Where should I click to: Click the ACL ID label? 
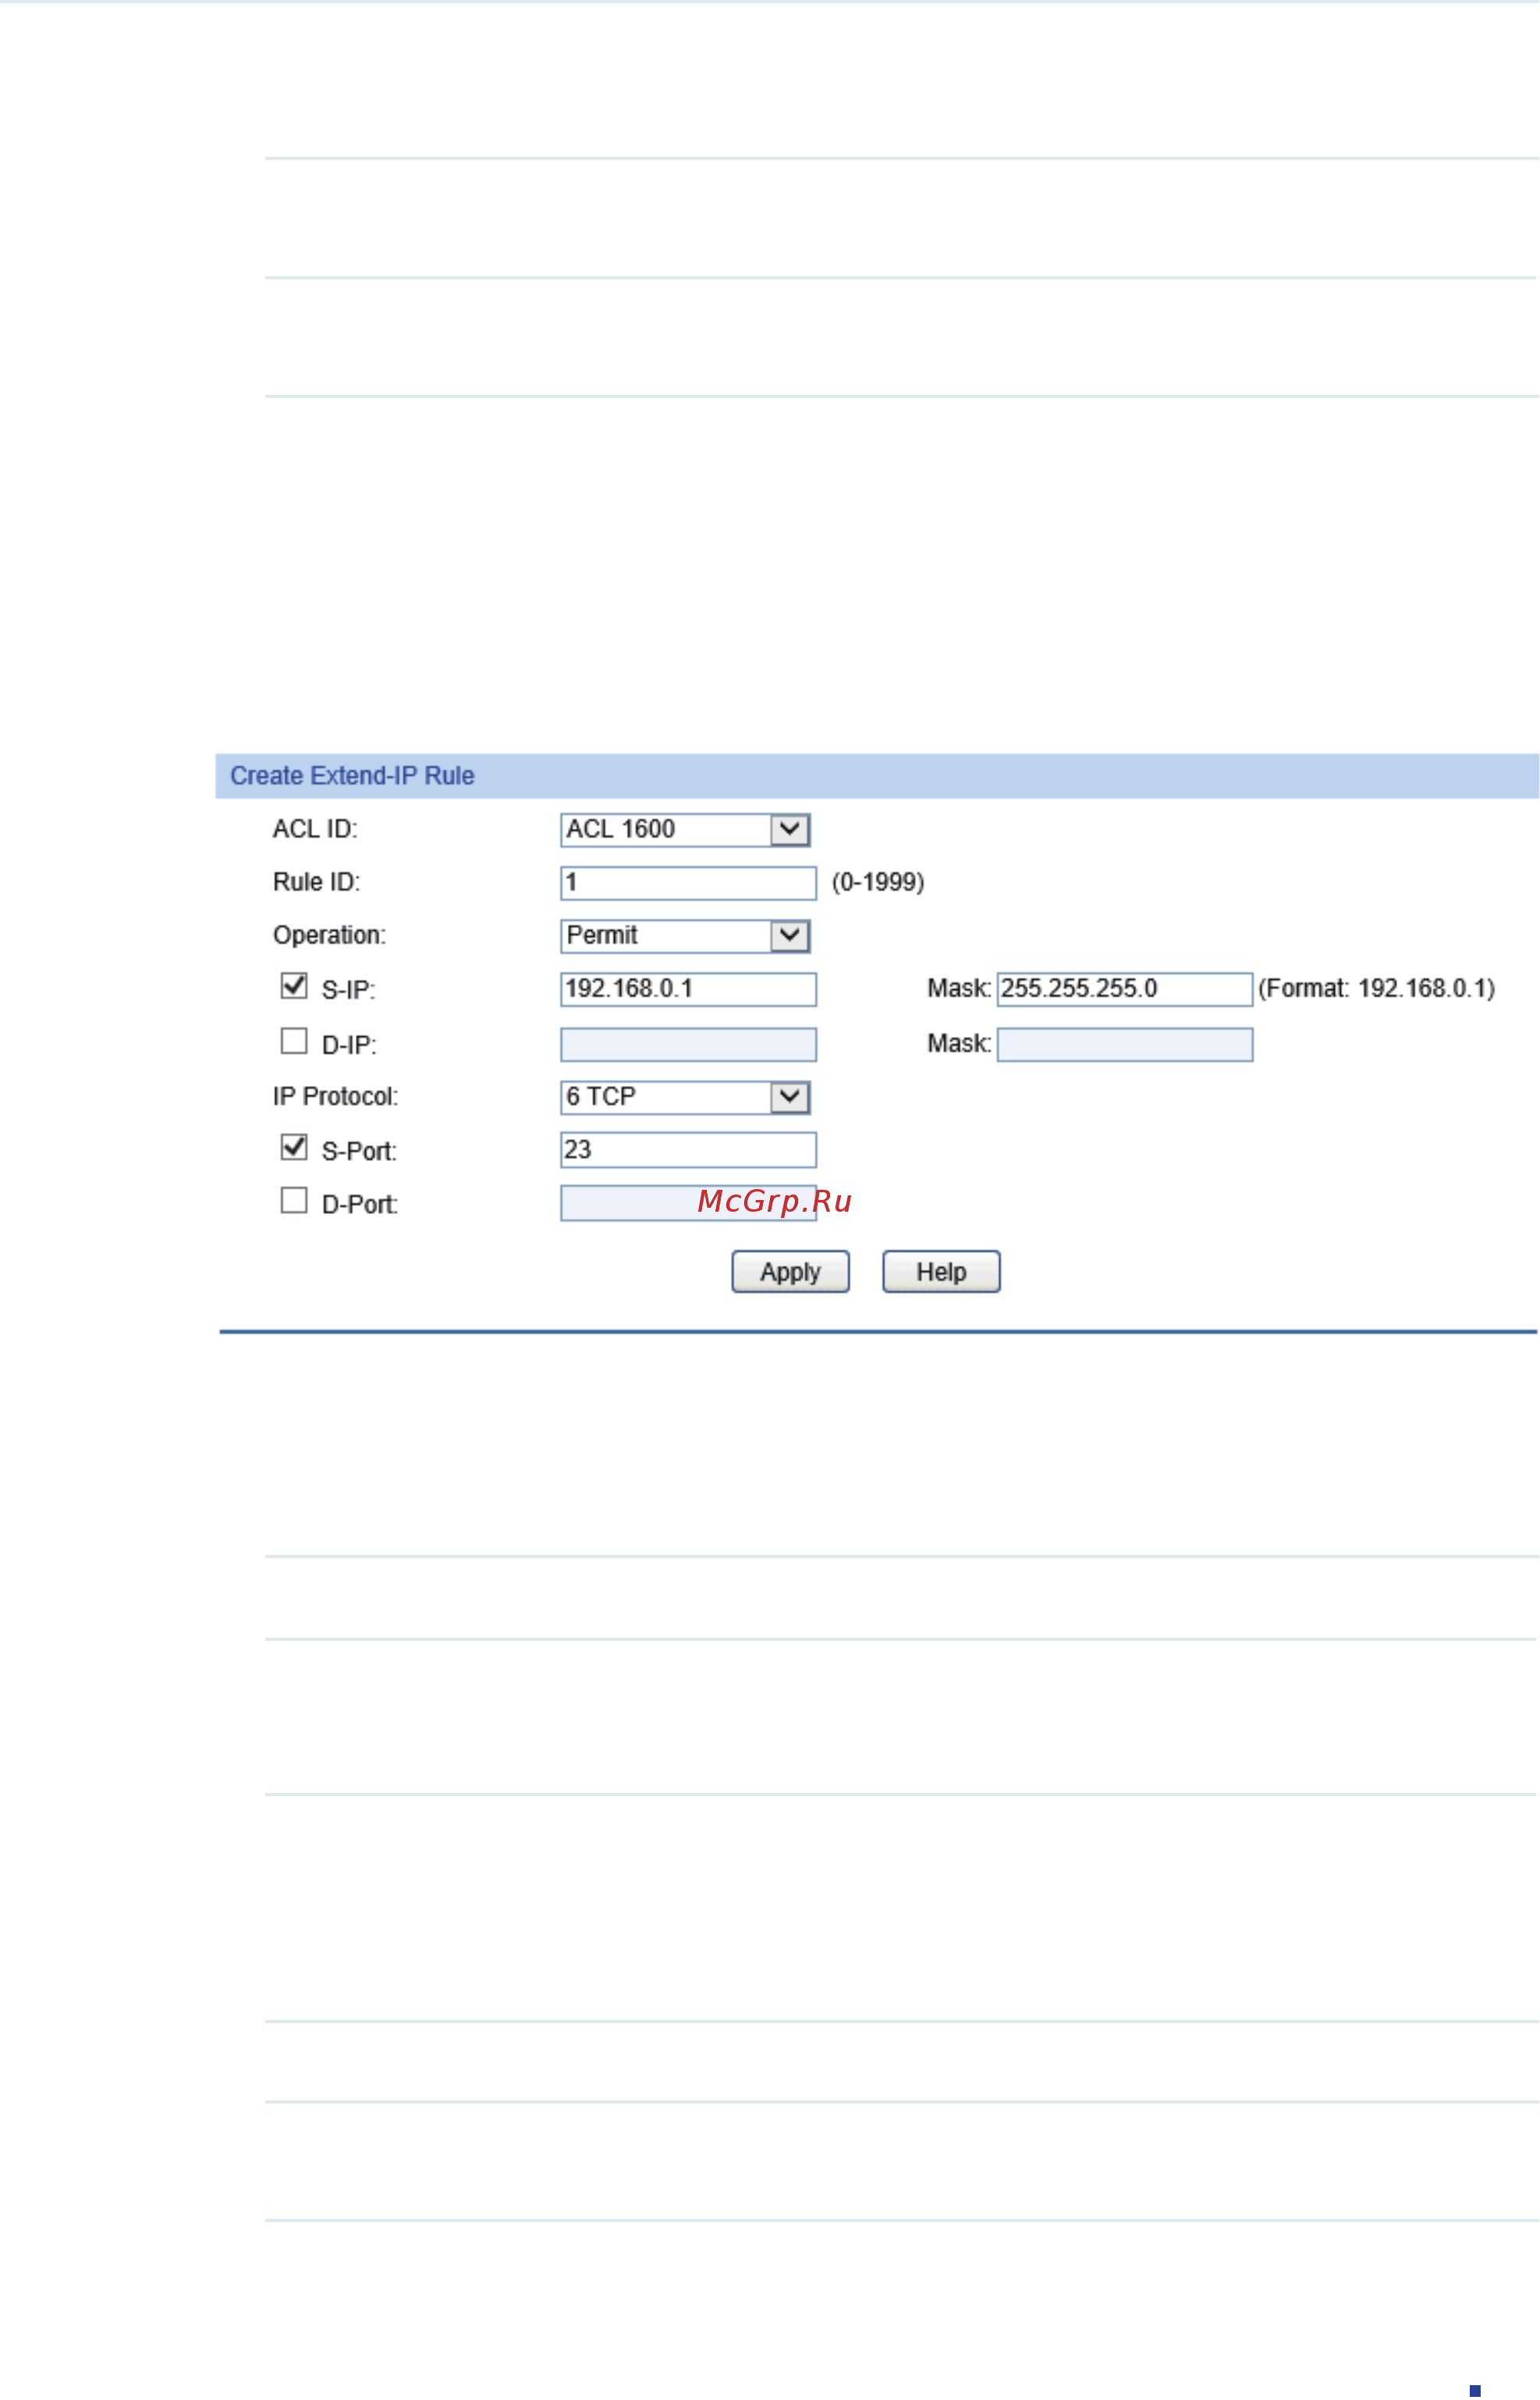(x=315, y=829)
